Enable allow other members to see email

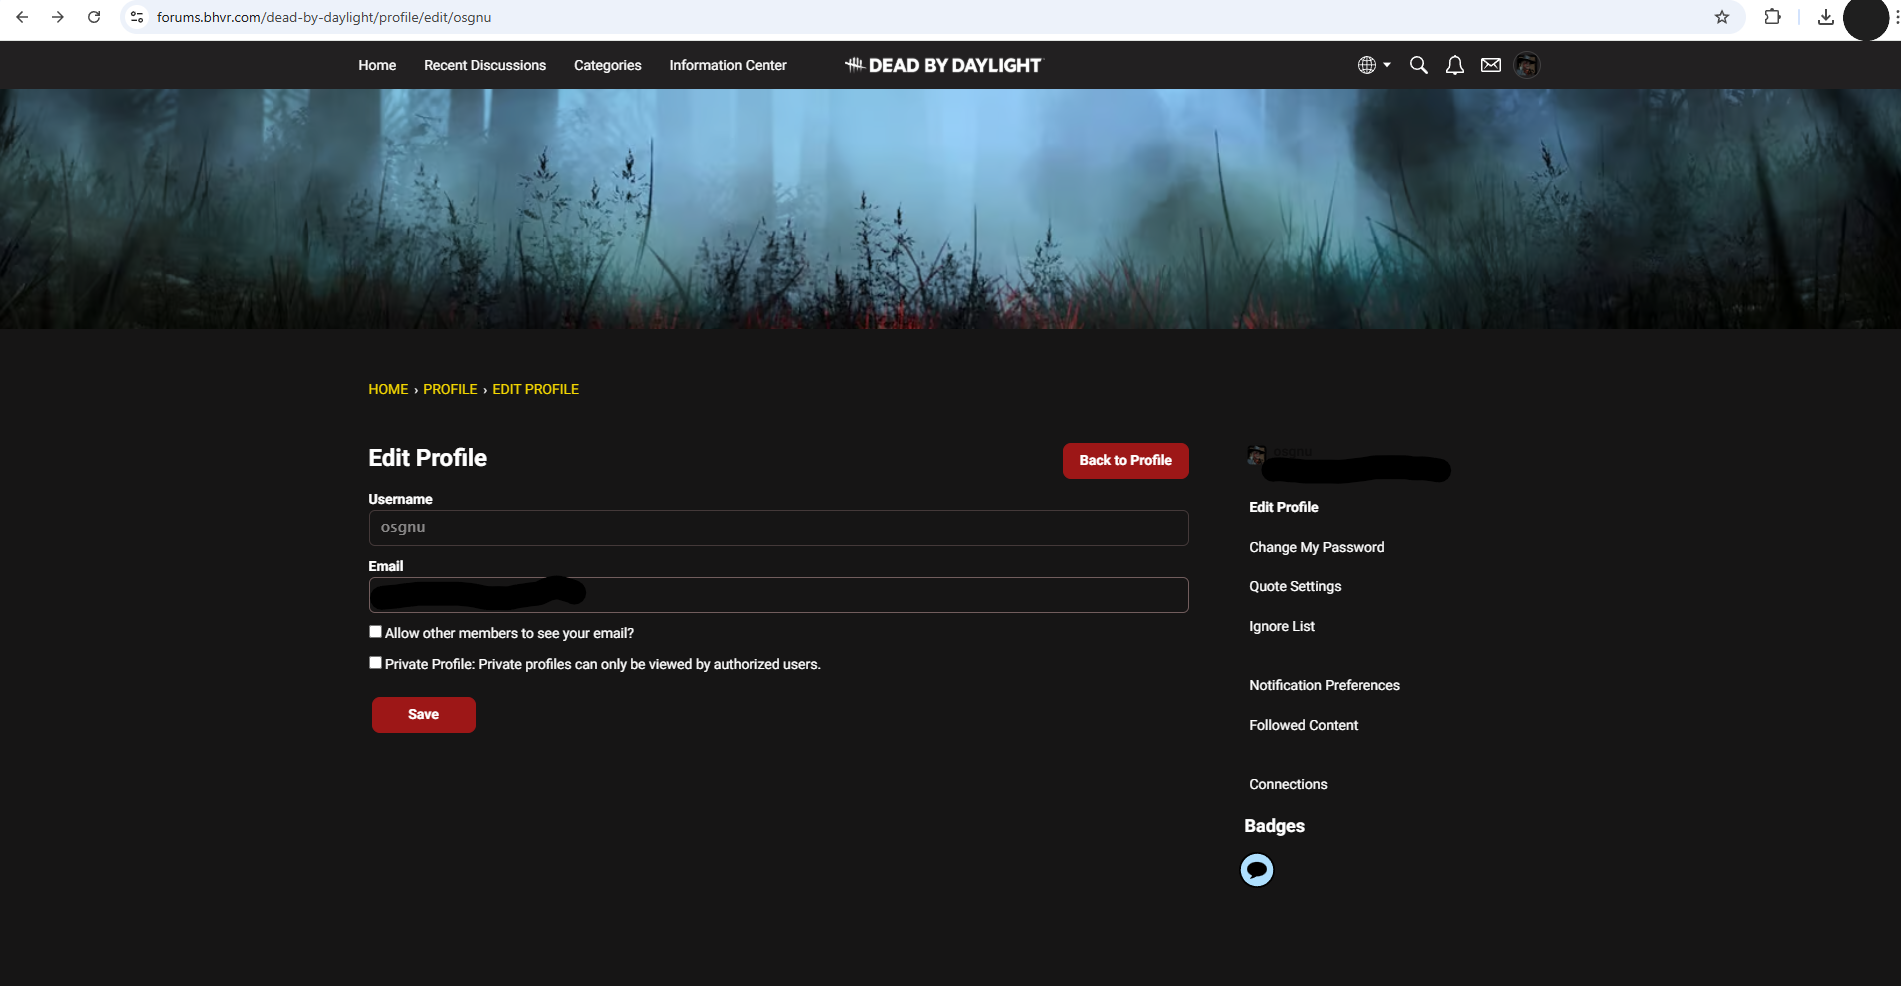375,632
